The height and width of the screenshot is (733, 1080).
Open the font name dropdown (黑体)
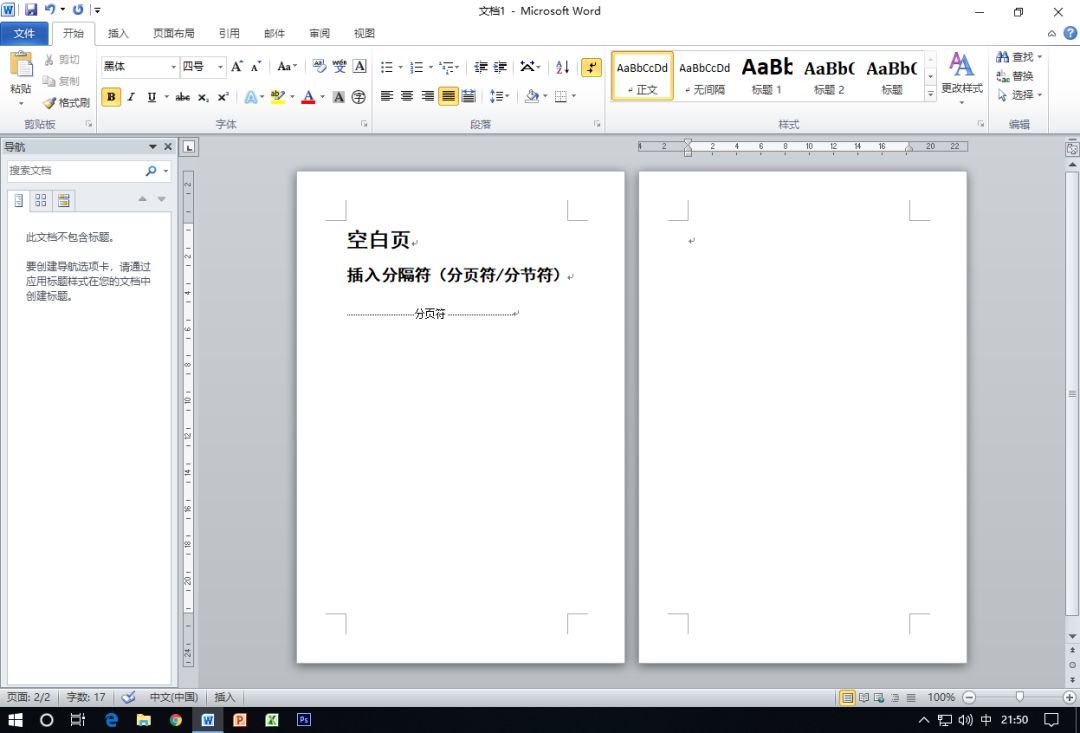click(x=173, y=67)
